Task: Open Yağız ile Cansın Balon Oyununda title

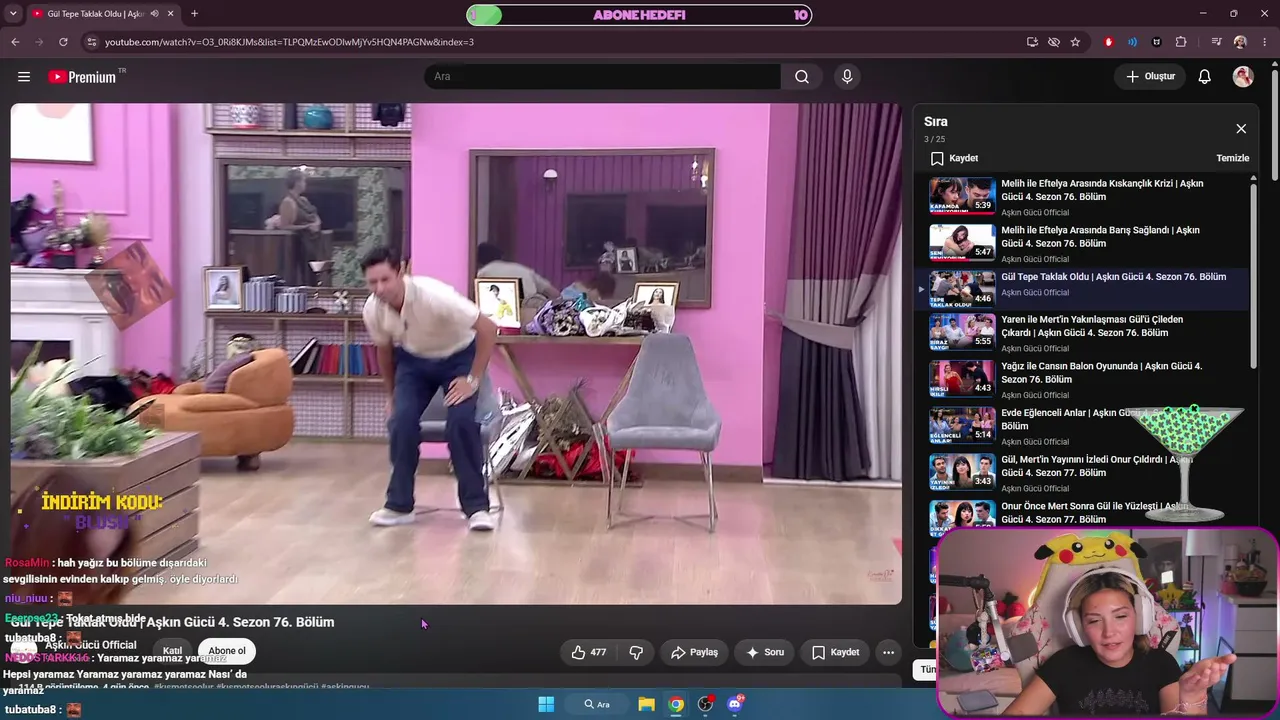Action: [1102, 373]
